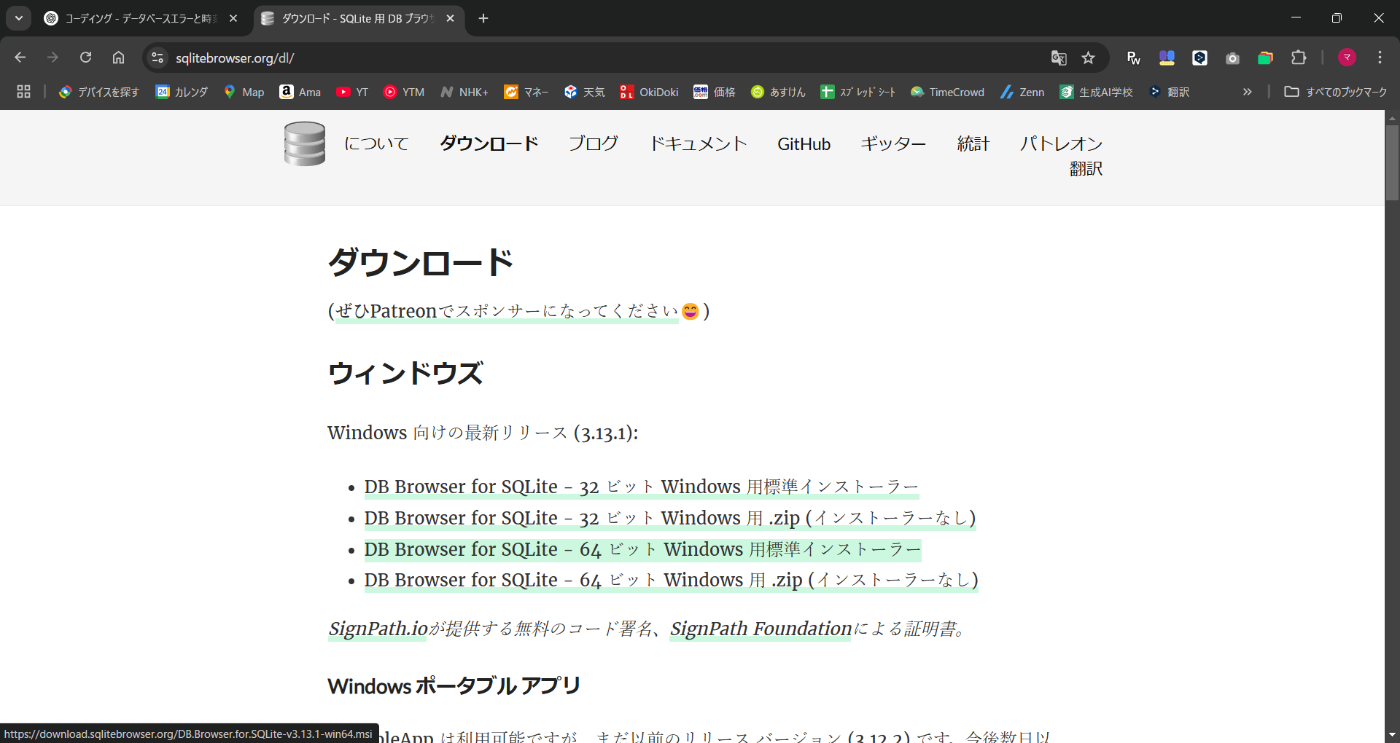Open the Zenn bookmark
The image size is (1400, 743).
[x=1021, y=91]
